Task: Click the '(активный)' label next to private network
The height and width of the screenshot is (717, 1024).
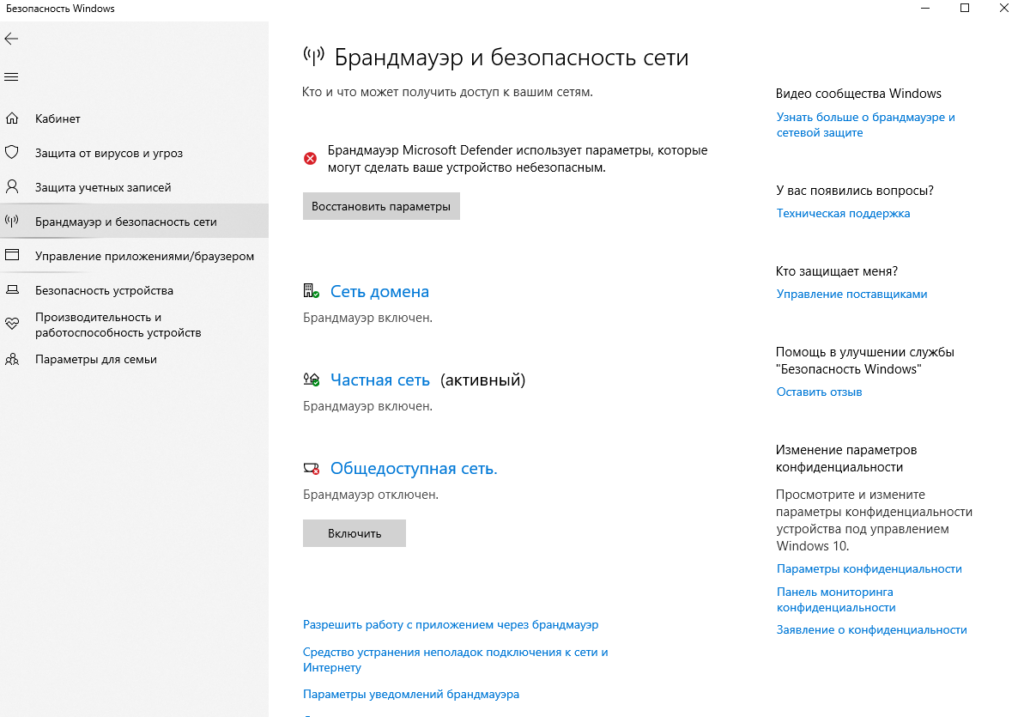Action: 483,380
